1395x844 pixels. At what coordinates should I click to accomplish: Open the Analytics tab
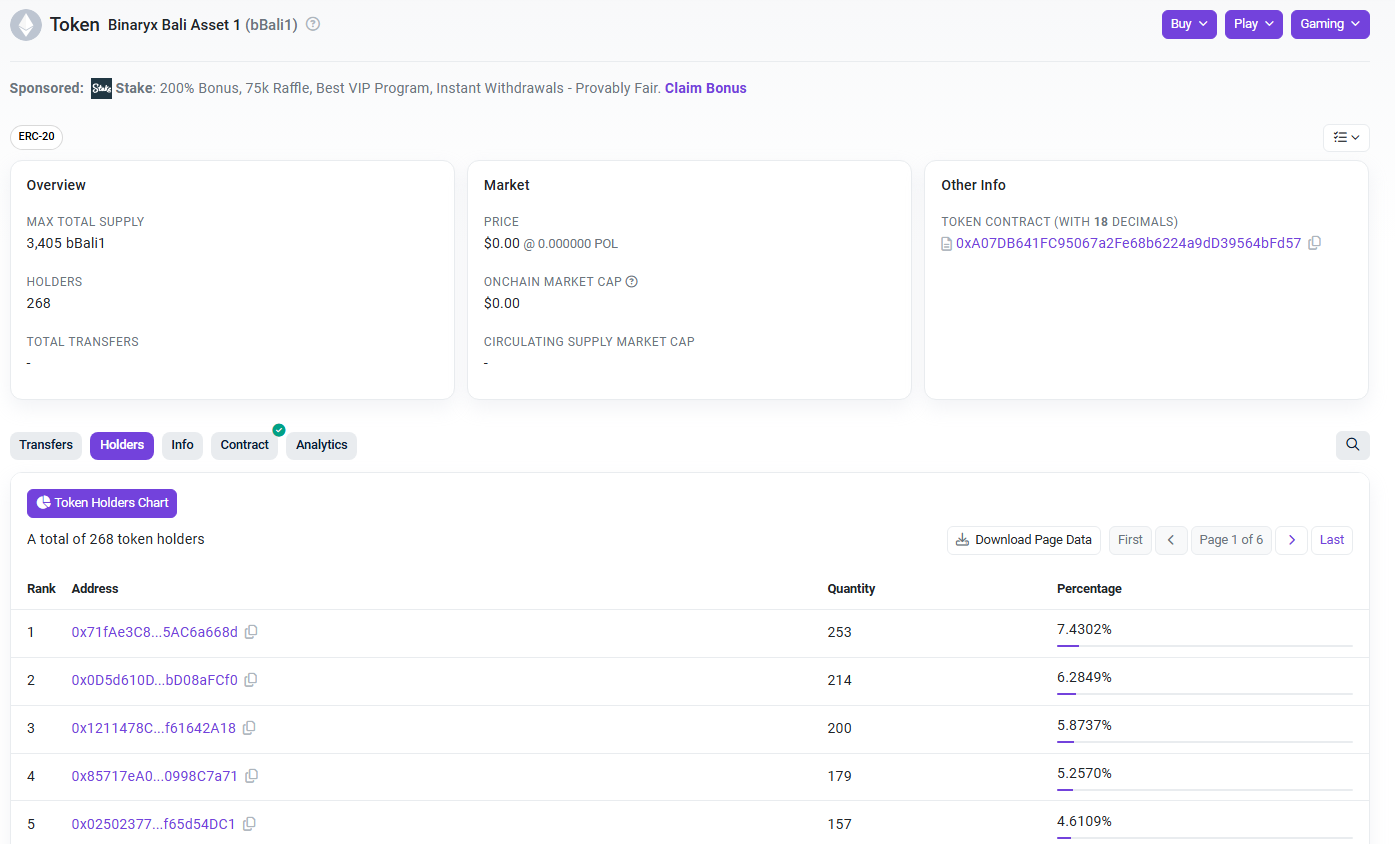(321, 444)
